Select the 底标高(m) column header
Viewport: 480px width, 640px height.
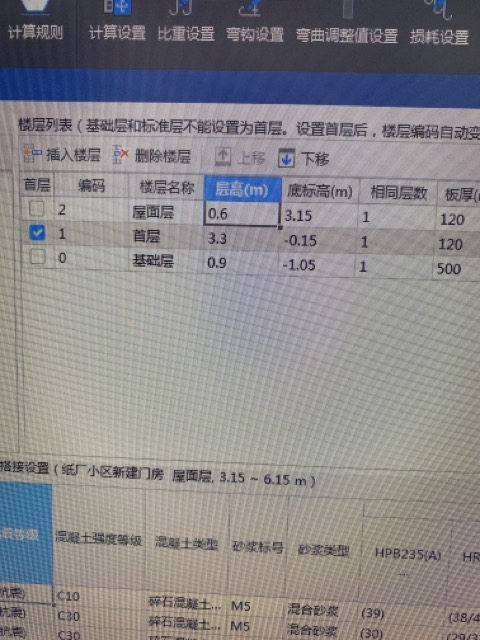click(x=320, y=191)
